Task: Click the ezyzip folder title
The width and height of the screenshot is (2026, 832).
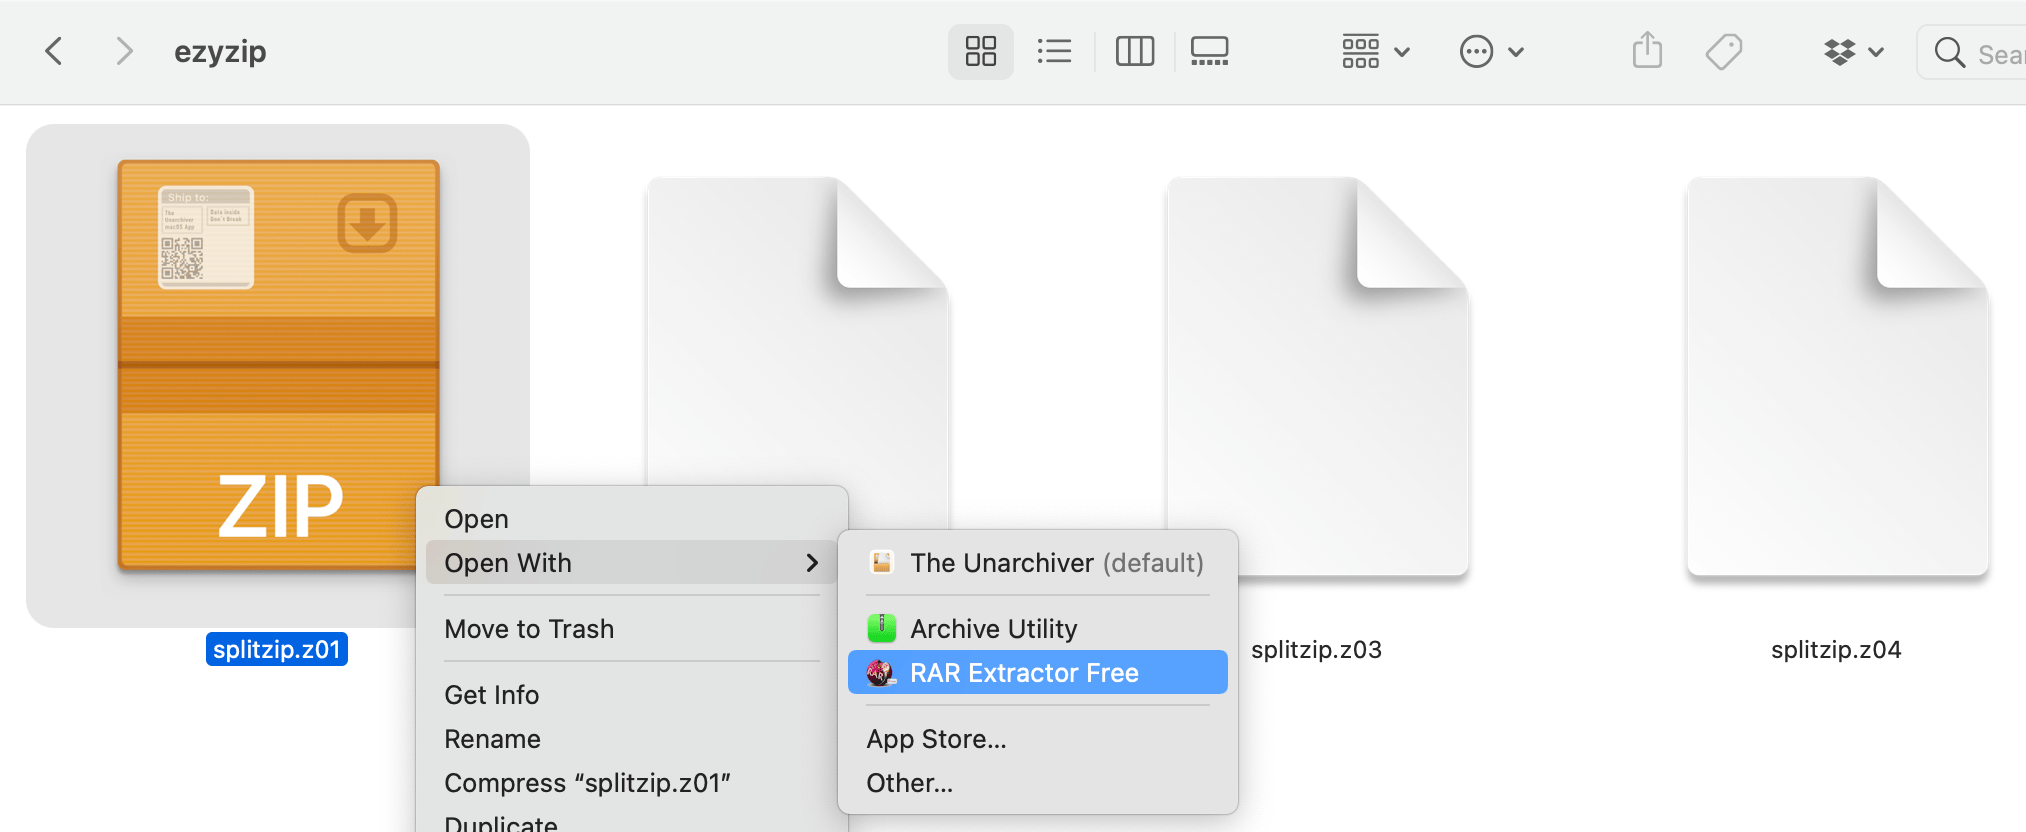Action: coord(220,52)
